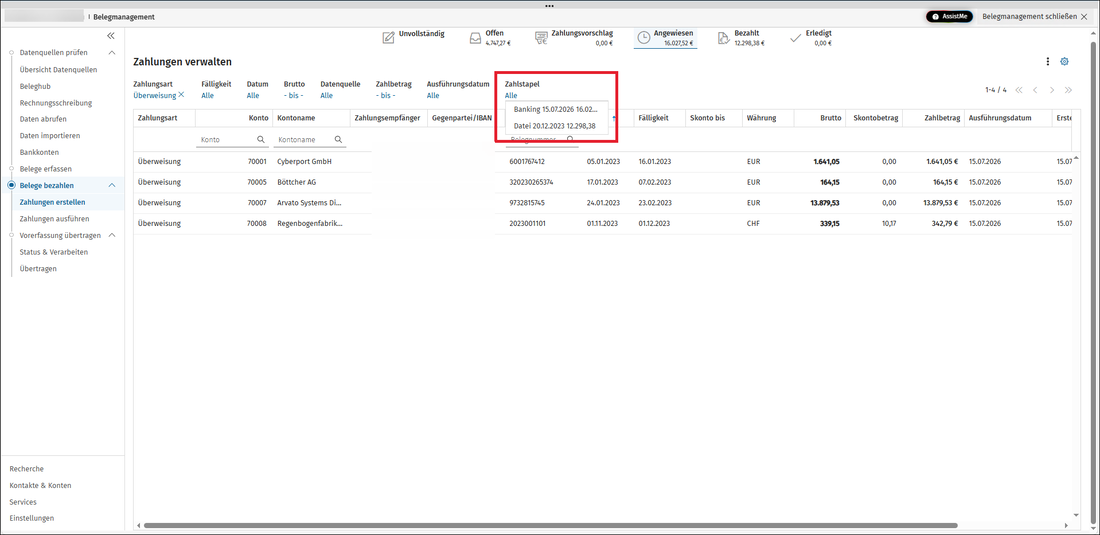Remove the Überweisung filter with X
The image size is (1100, 535).
182,95
